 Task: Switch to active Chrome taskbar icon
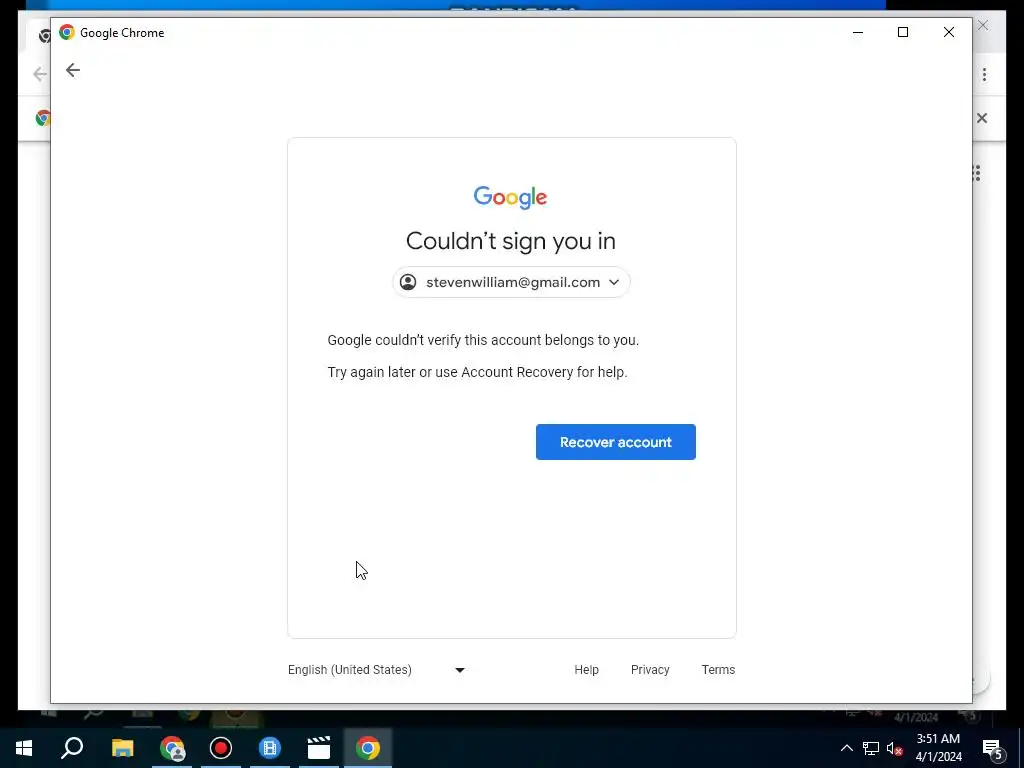click(368, 748)
